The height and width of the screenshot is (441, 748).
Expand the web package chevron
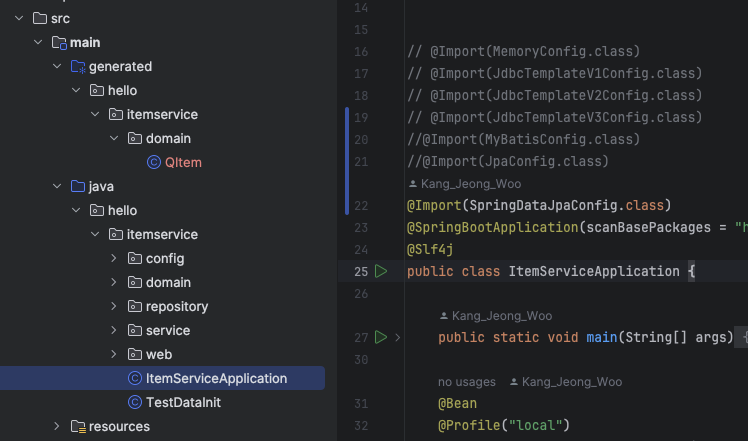point(114,354)
